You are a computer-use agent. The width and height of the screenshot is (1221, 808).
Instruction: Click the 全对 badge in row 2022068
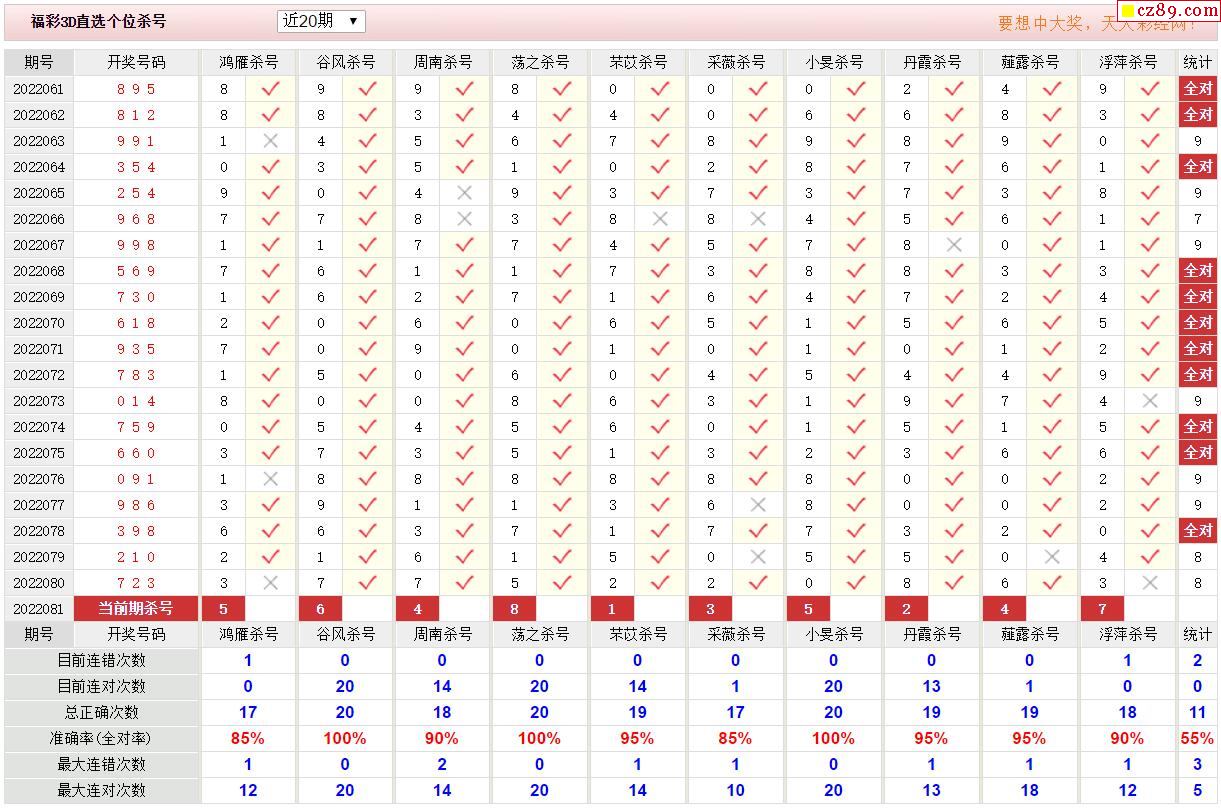click(x=1198, y=271)
